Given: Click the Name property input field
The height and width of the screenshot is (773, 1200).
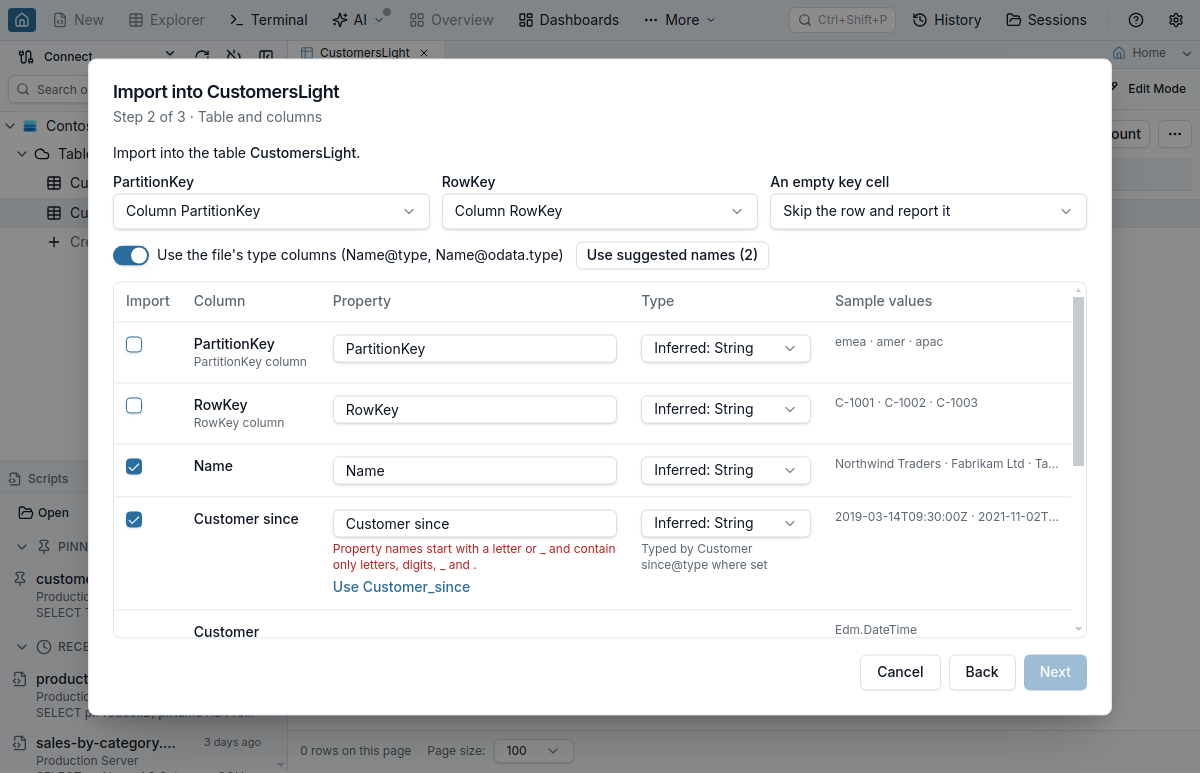Looking at the screenshot, I should [x=475, y=471].
